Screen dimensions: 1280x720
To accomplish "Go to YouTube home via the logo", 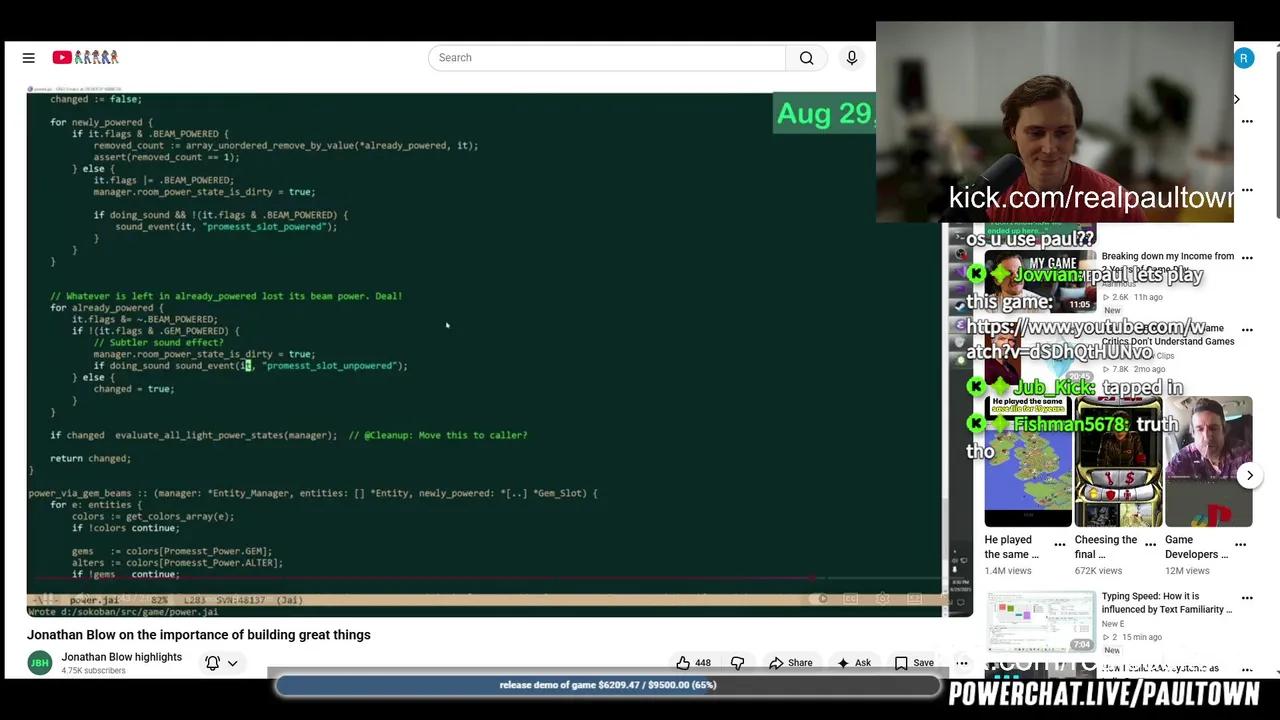I will pos(86,58).
